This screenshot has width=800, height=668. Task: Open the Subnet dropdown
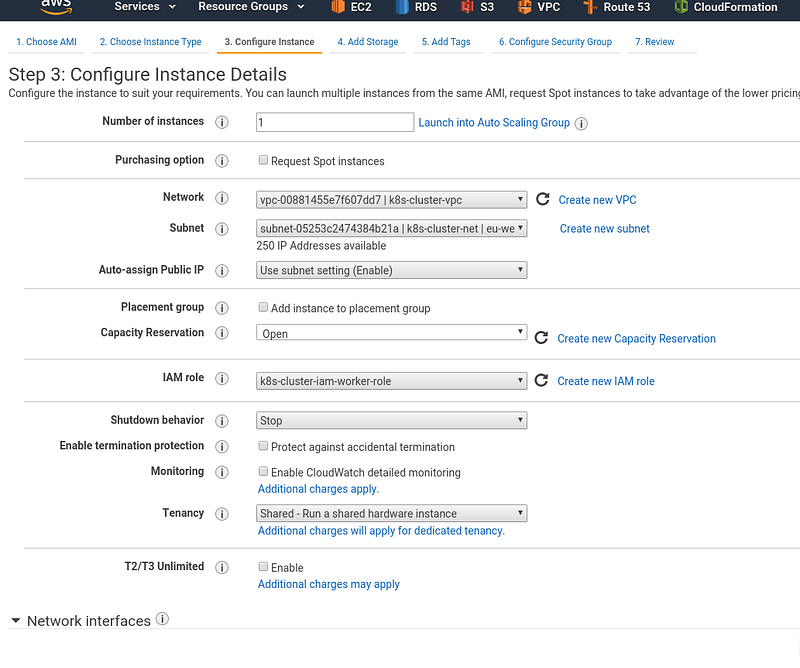point(391,228)
